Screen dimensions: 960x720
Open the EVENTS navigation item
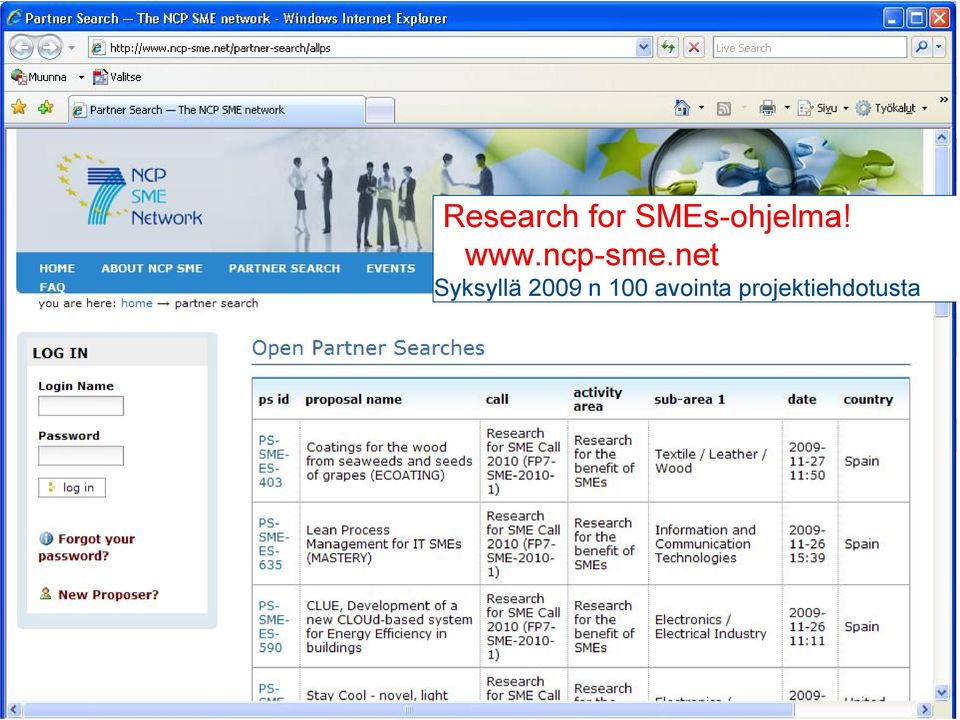(x=391, y=268)
